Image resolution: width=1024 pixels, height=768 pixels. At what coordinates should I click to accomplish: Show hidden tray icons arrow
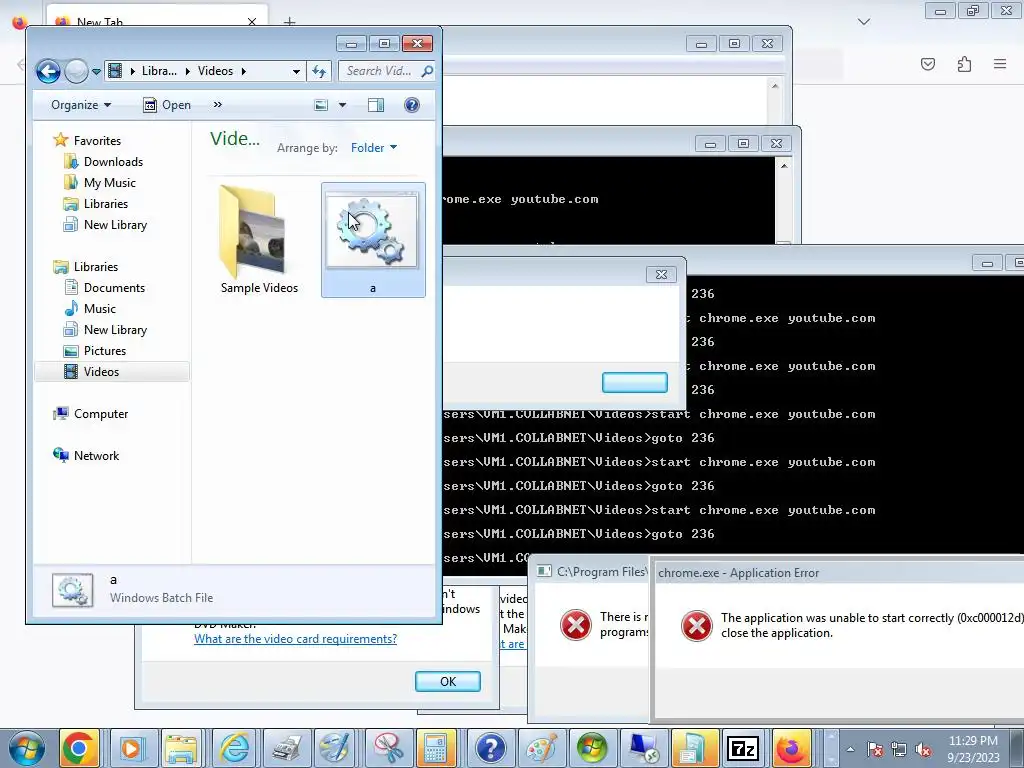click(x=850, y=750)
